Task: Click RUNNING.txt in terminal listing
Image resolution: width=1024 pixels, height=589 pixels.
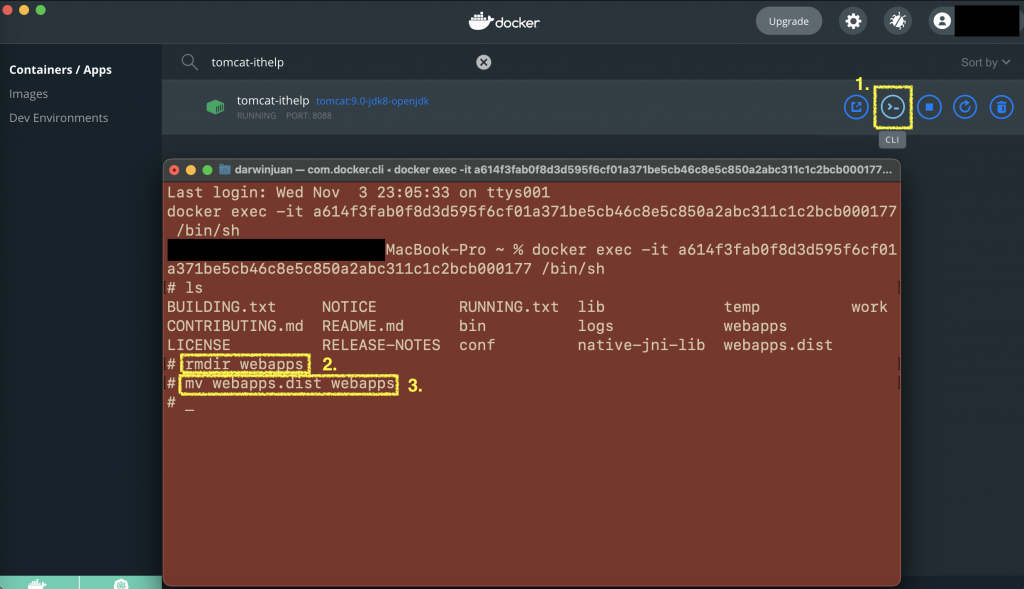Action: [x=509, y=307]
